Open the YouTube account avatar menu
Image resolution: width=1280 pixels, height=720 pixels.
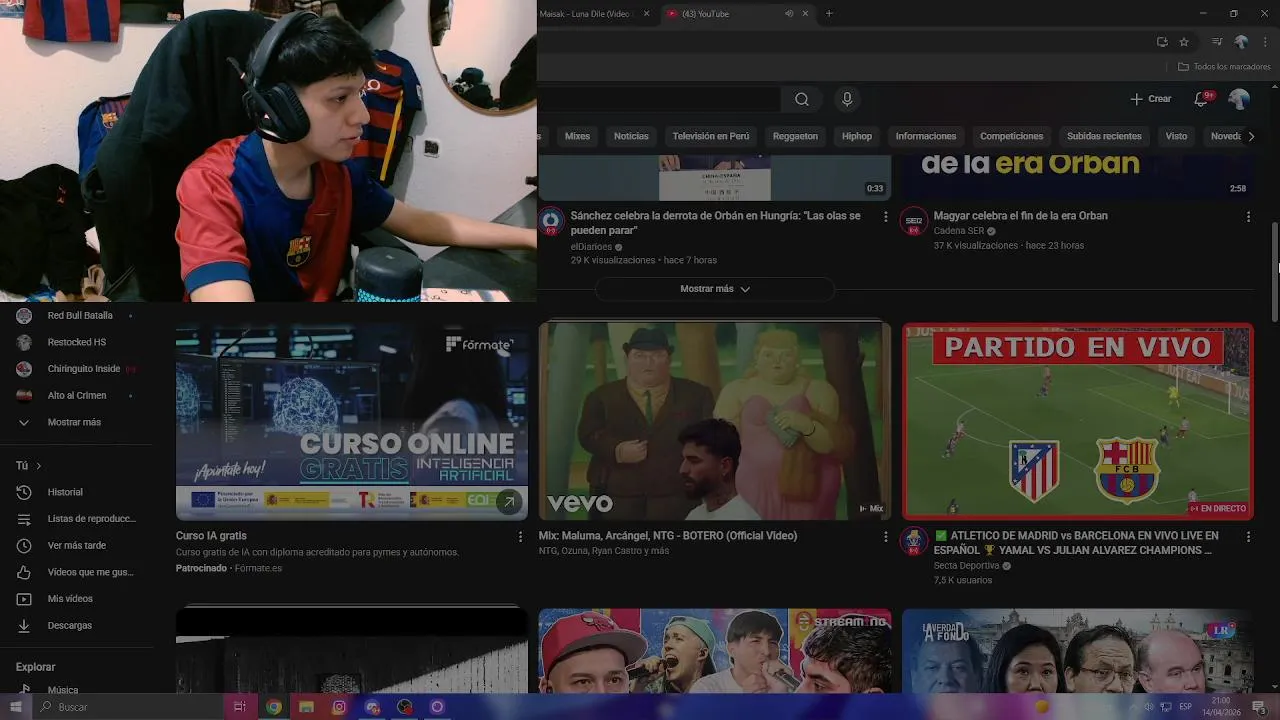coord(1239,99)
